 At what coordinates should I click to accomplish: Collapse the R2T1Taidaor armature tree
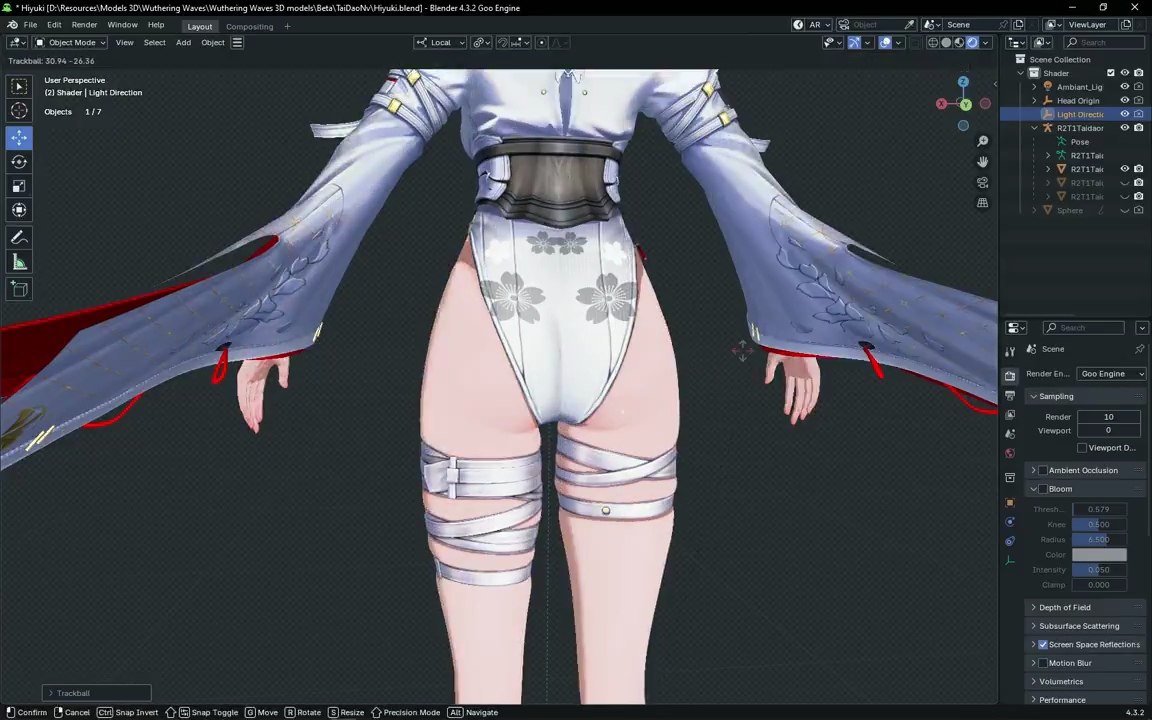click(1034, 128)
